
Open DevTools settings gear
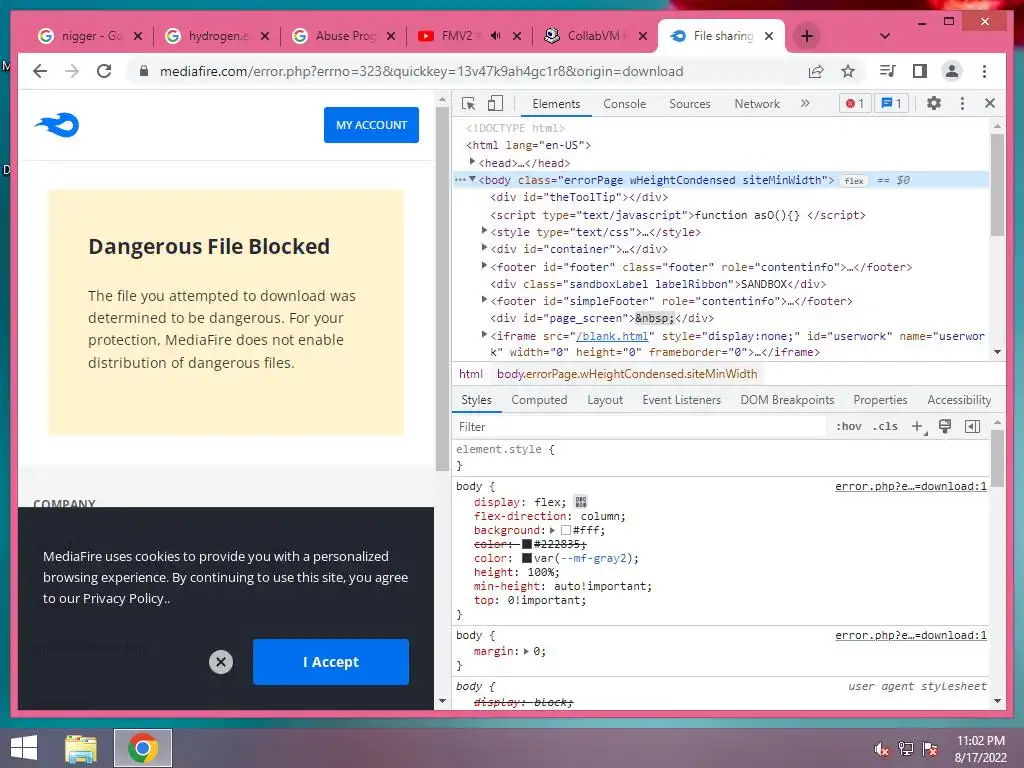(x=934, y=103)
